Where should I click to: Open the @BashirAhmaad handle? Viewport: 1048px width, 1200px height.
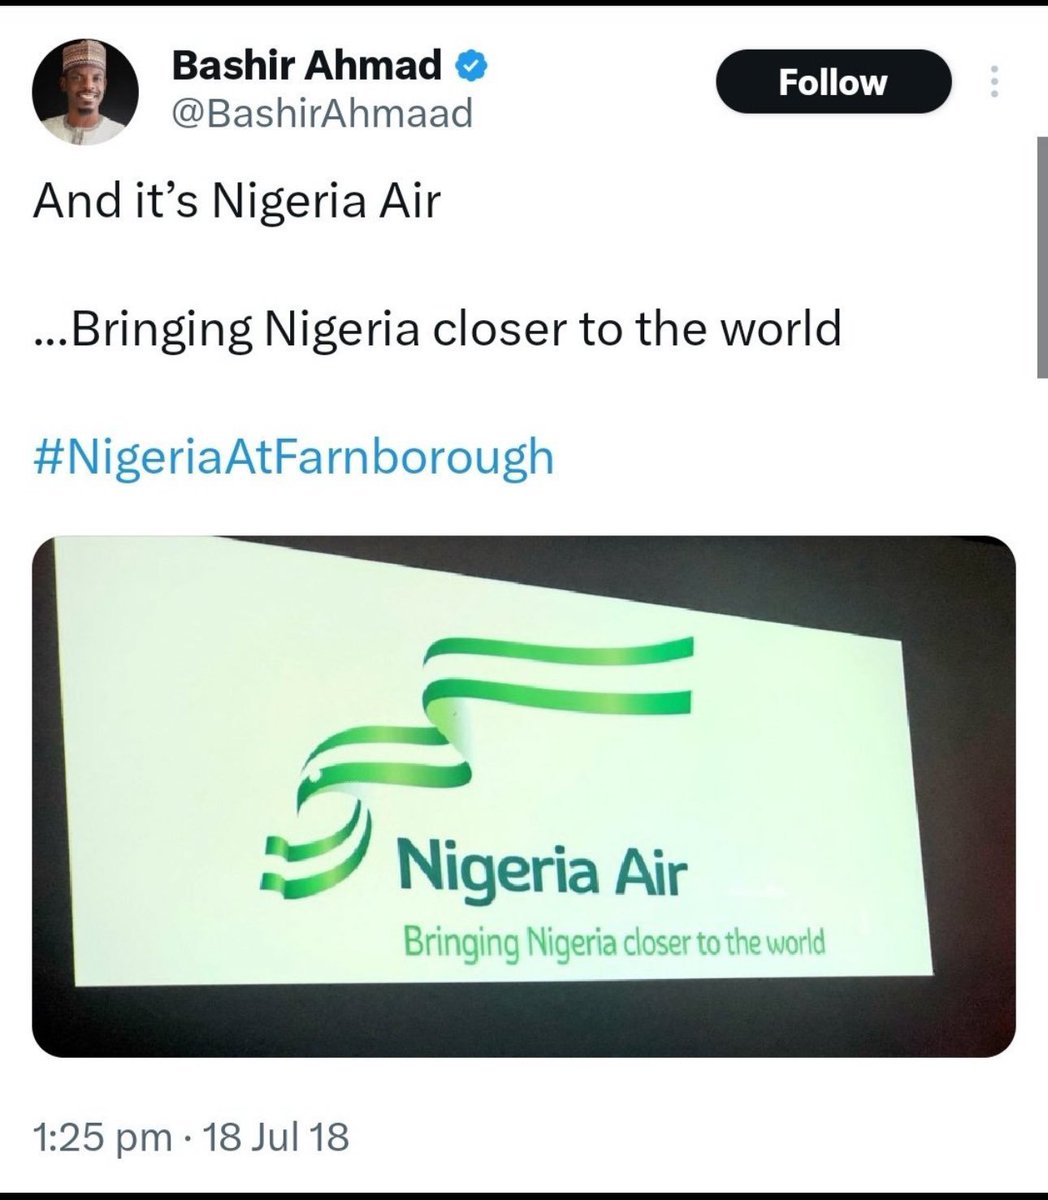coord(321,113)
